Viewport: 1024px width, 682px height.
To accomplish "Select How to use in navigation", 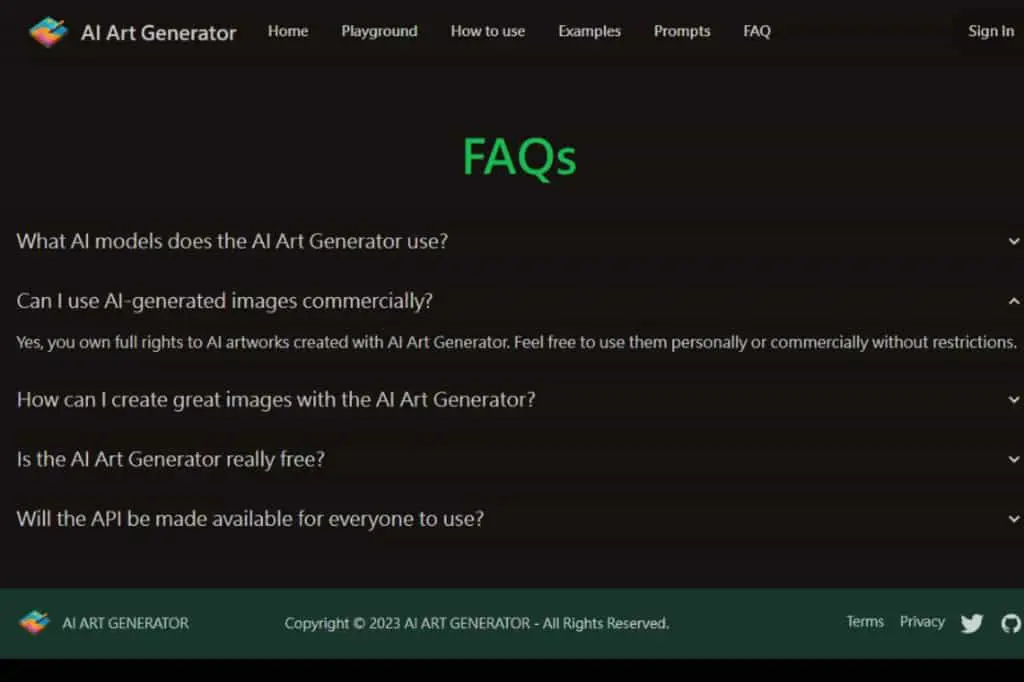I will pyautogui.click(x=488, y=31).
